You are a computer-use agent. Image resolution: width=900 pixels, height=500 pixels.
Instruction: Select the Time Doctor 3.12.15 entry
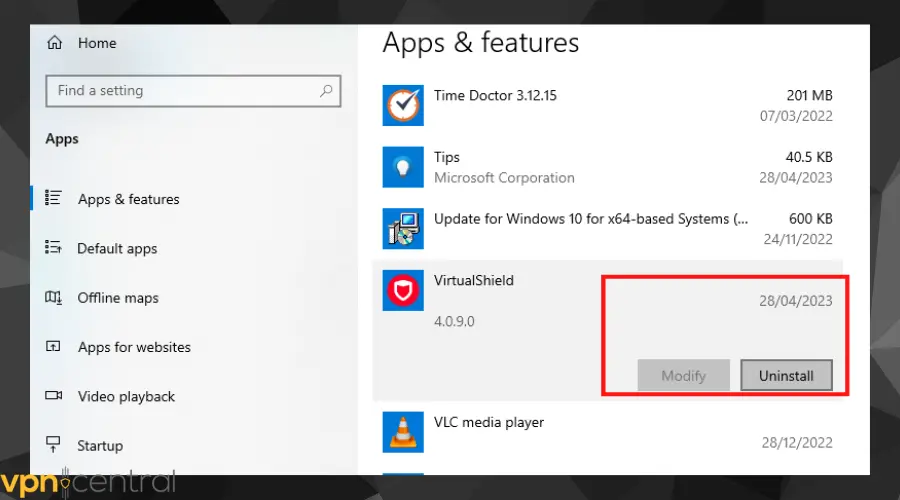pos(495,96)
